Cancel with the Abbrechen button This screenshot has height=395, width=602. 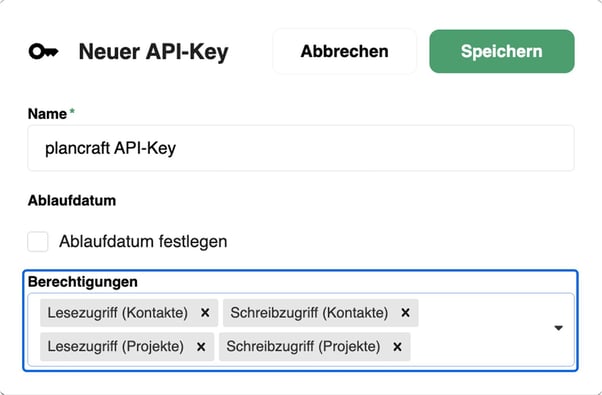[344, 51]
